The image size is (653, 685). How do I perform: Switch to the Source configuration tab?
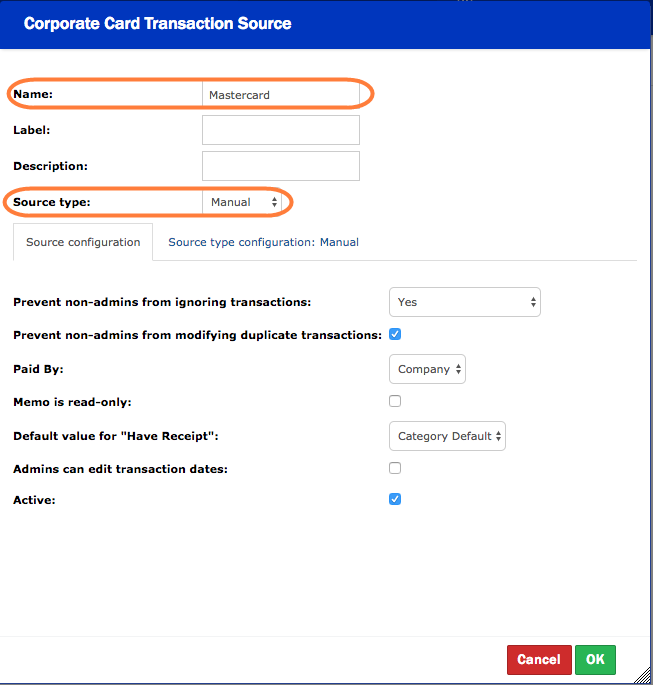83,242
